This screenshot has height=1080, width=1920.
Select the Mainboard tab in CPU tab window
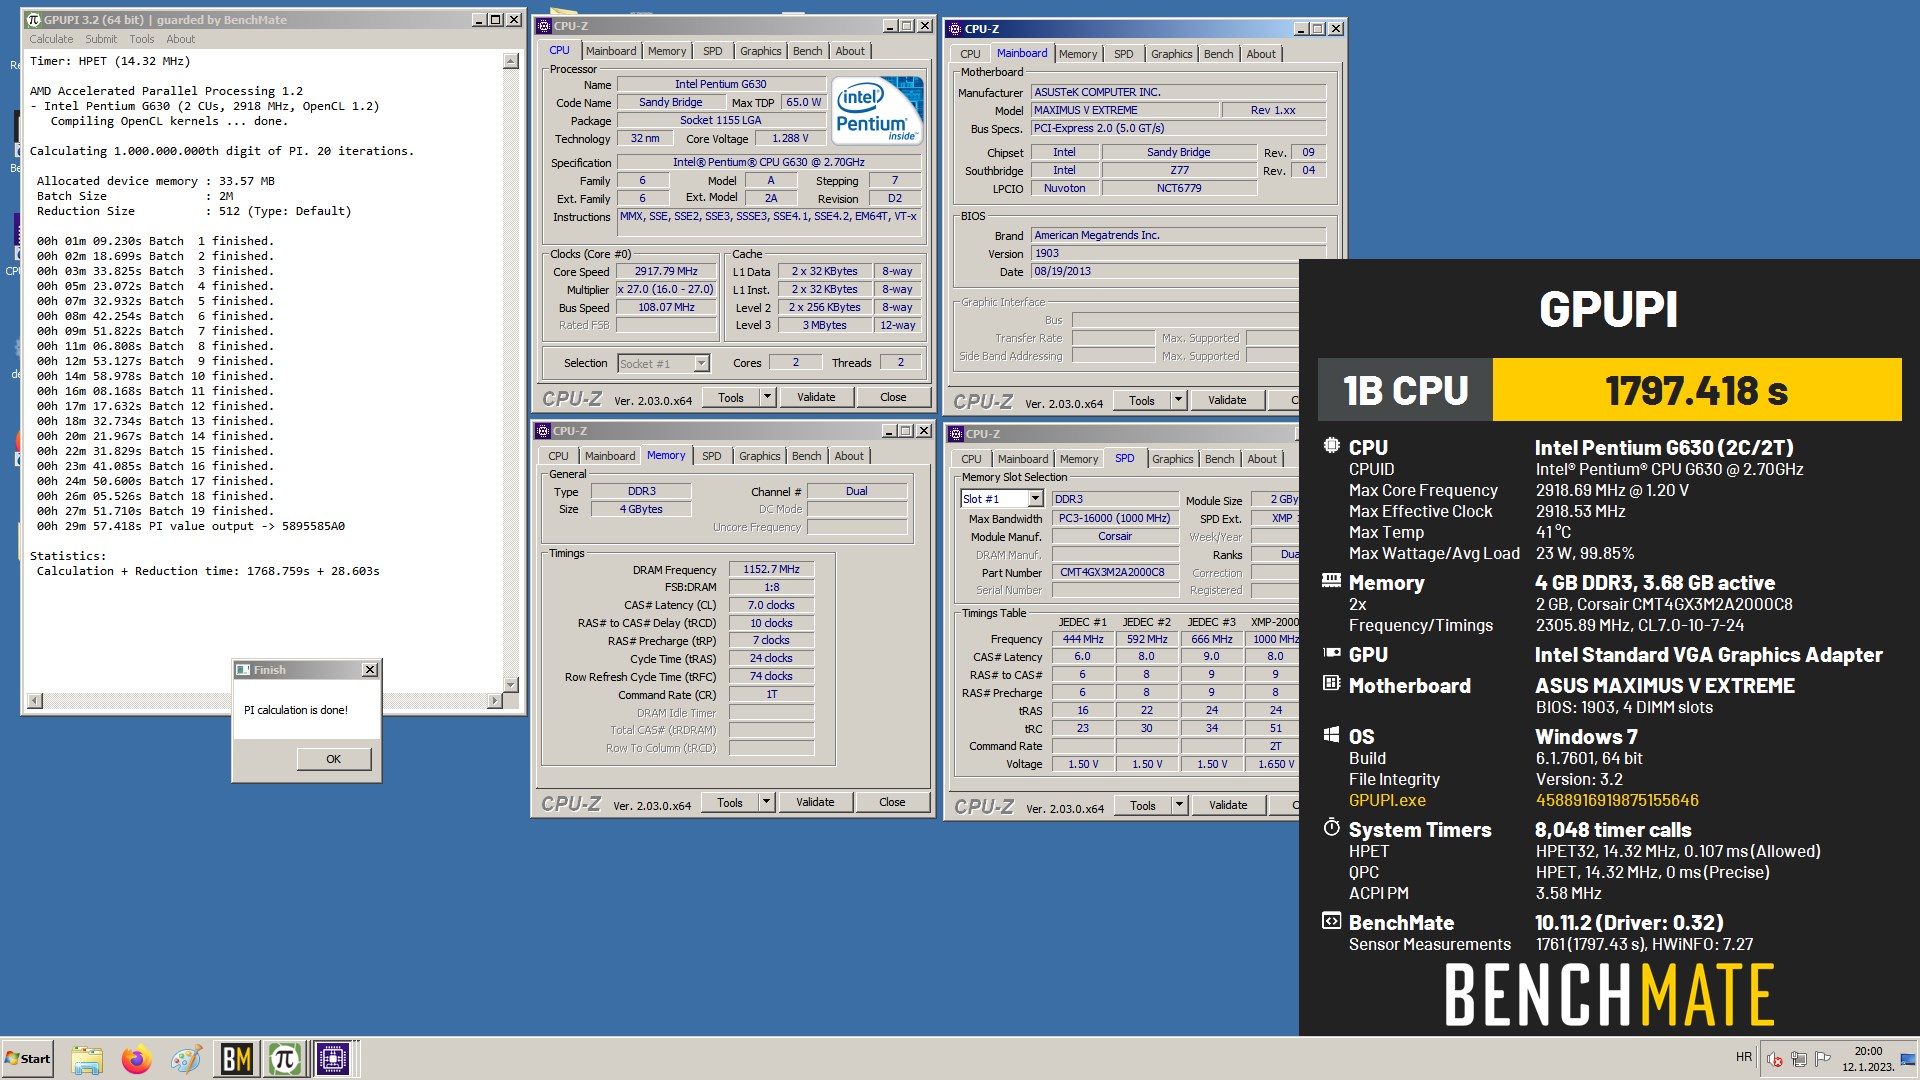point(611,51)
